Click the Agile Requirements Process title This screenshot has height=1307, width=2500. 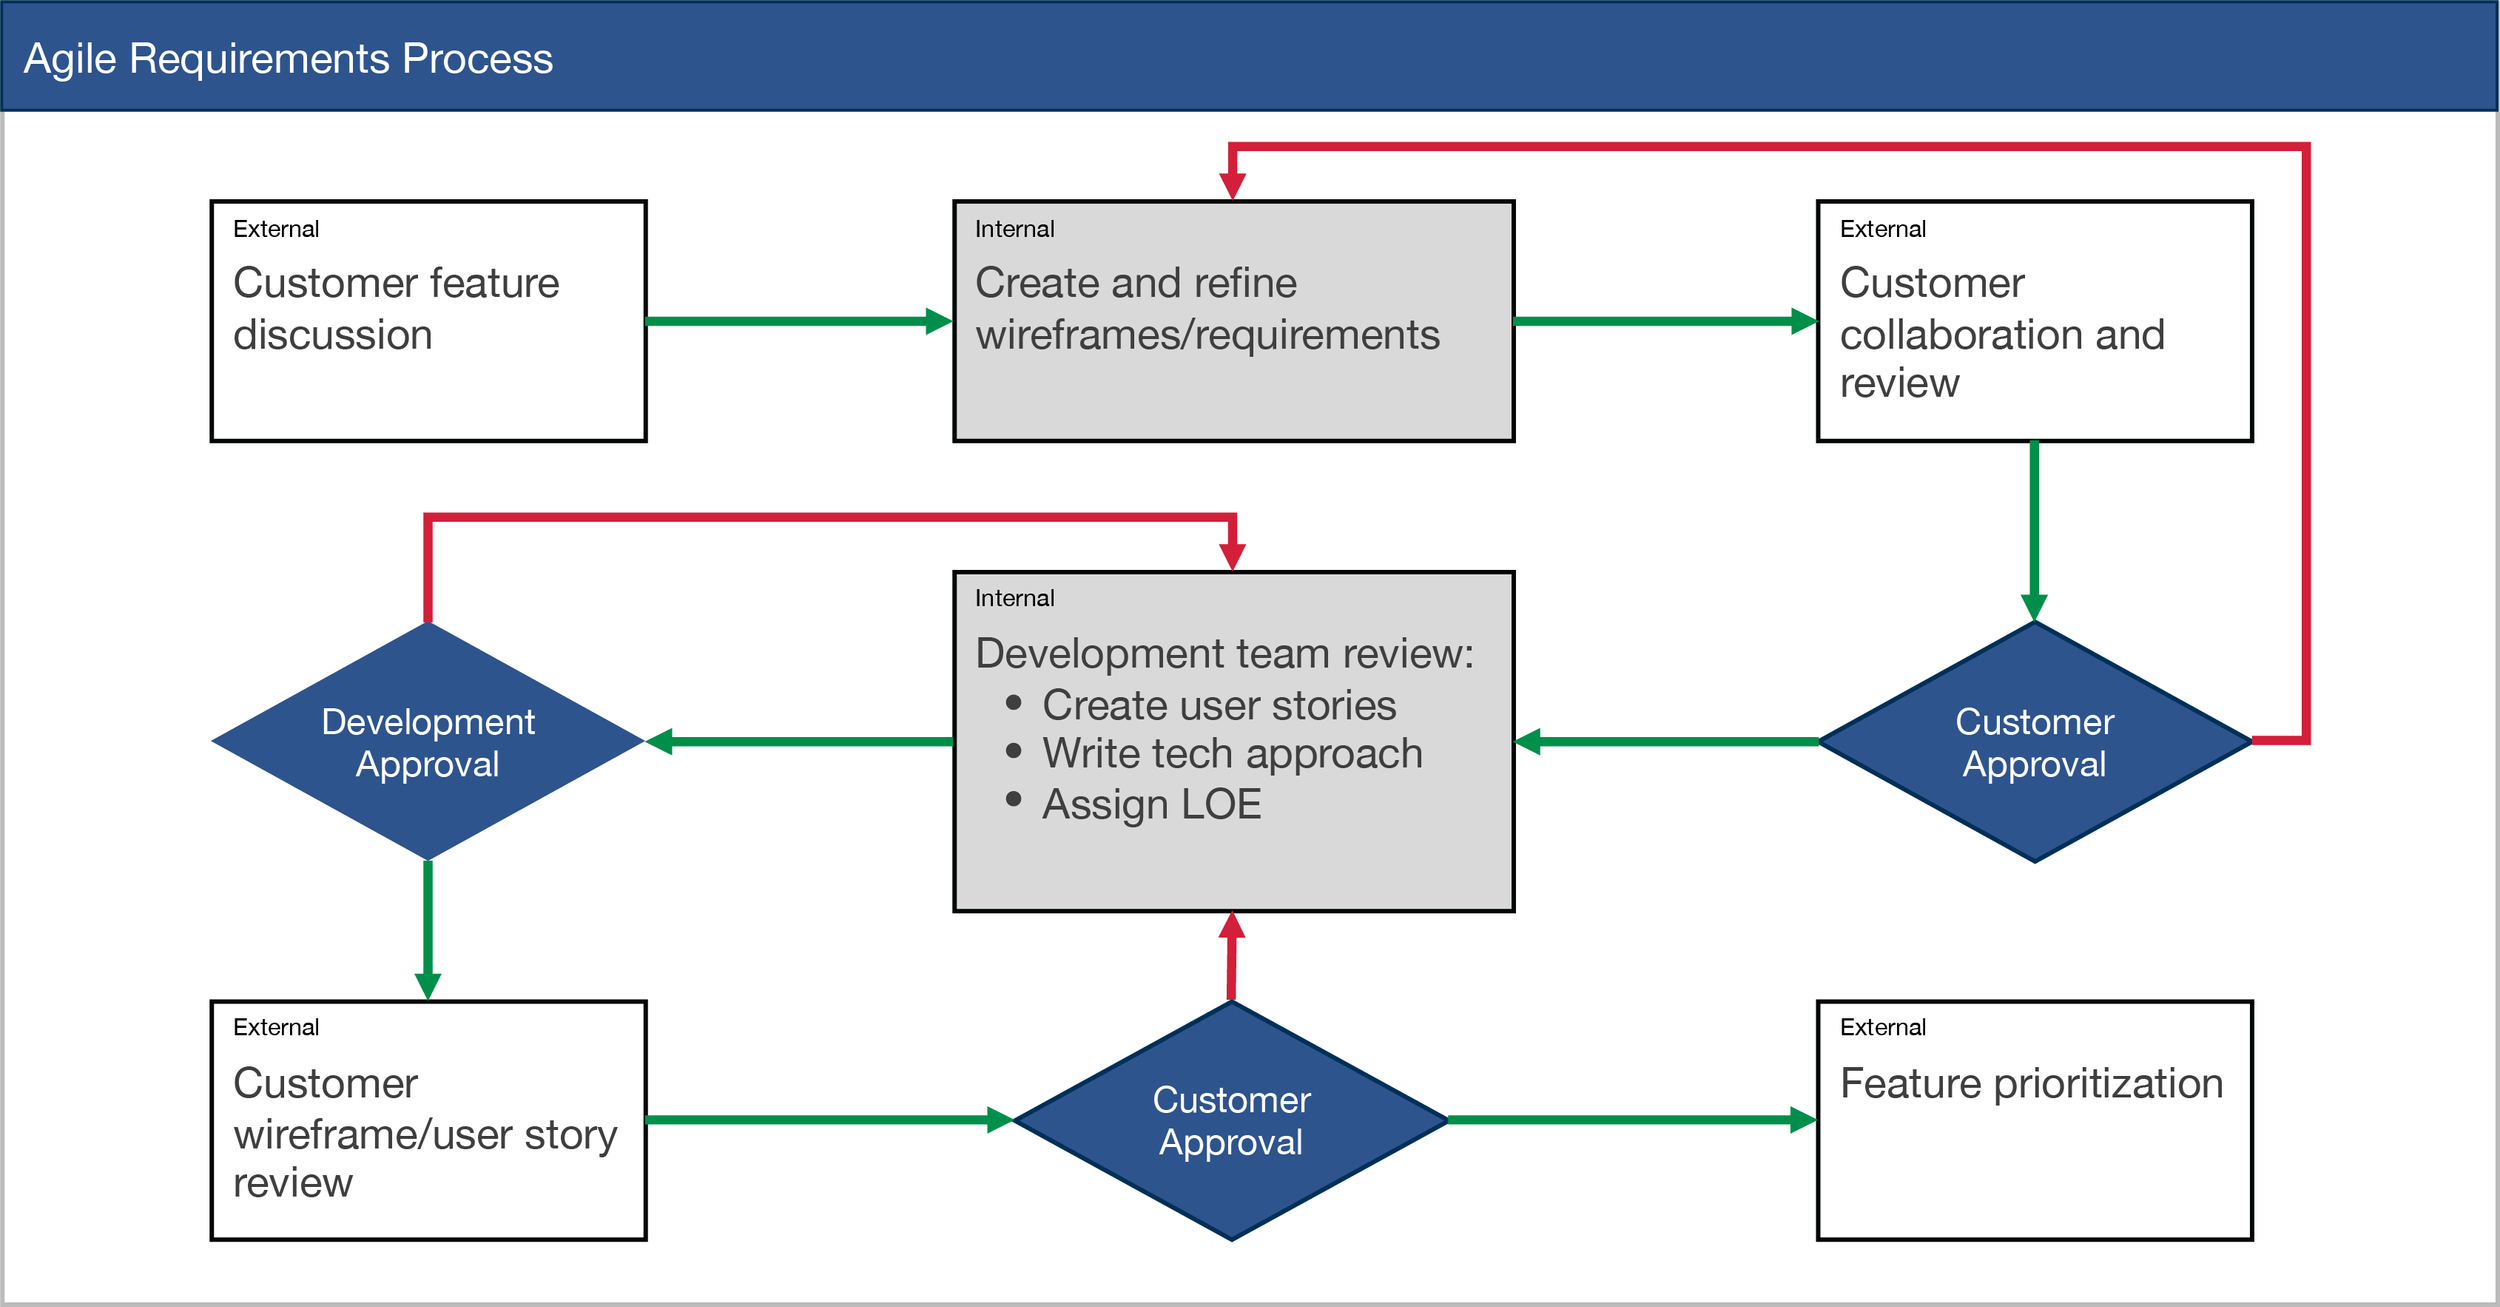[288, 58]
